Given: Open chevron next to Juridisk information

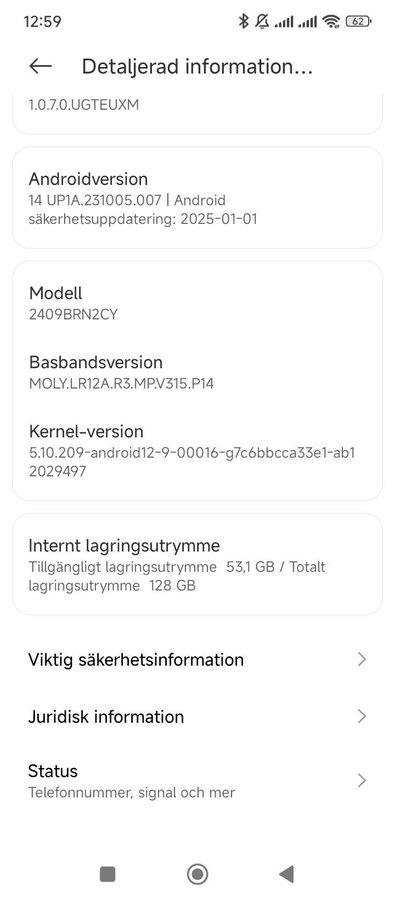Looking at the screenshot, I should tap(362, 716).
